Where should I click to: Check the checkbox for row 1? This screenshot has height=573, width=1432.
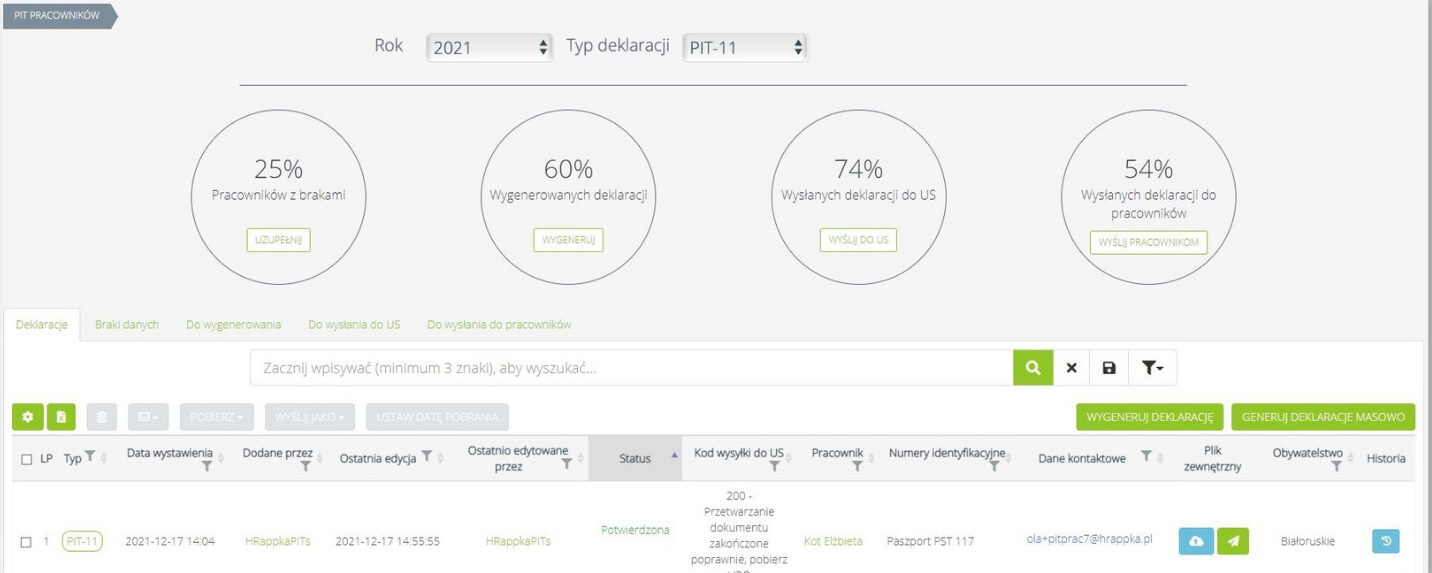click(27, 542)
